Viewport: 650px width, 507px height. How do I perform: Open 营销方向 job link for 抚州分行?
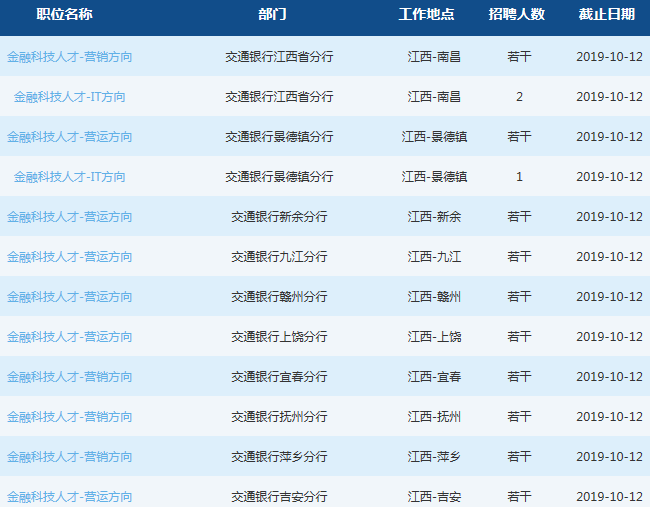pyautogui.click(x=69, y=417)
